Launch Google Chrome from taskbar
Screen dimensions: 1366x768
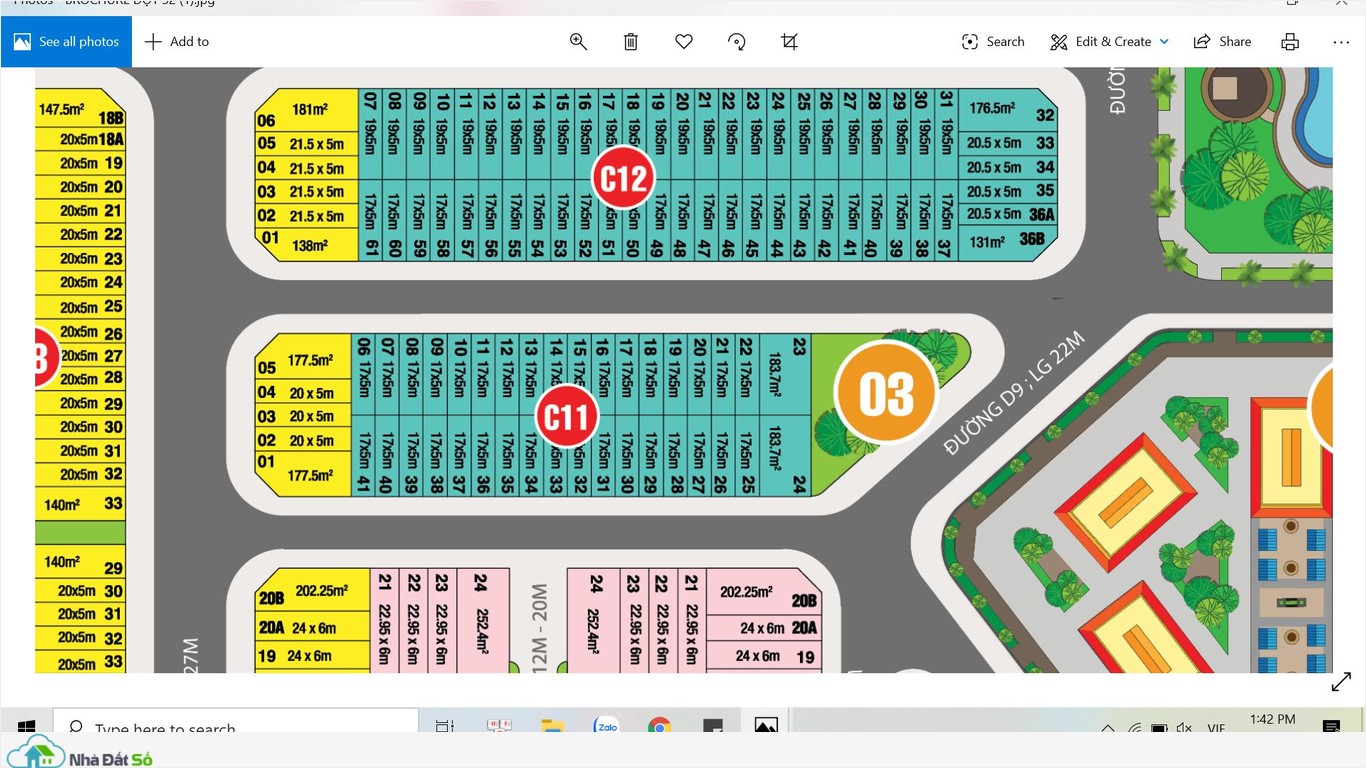coord(659,726)
